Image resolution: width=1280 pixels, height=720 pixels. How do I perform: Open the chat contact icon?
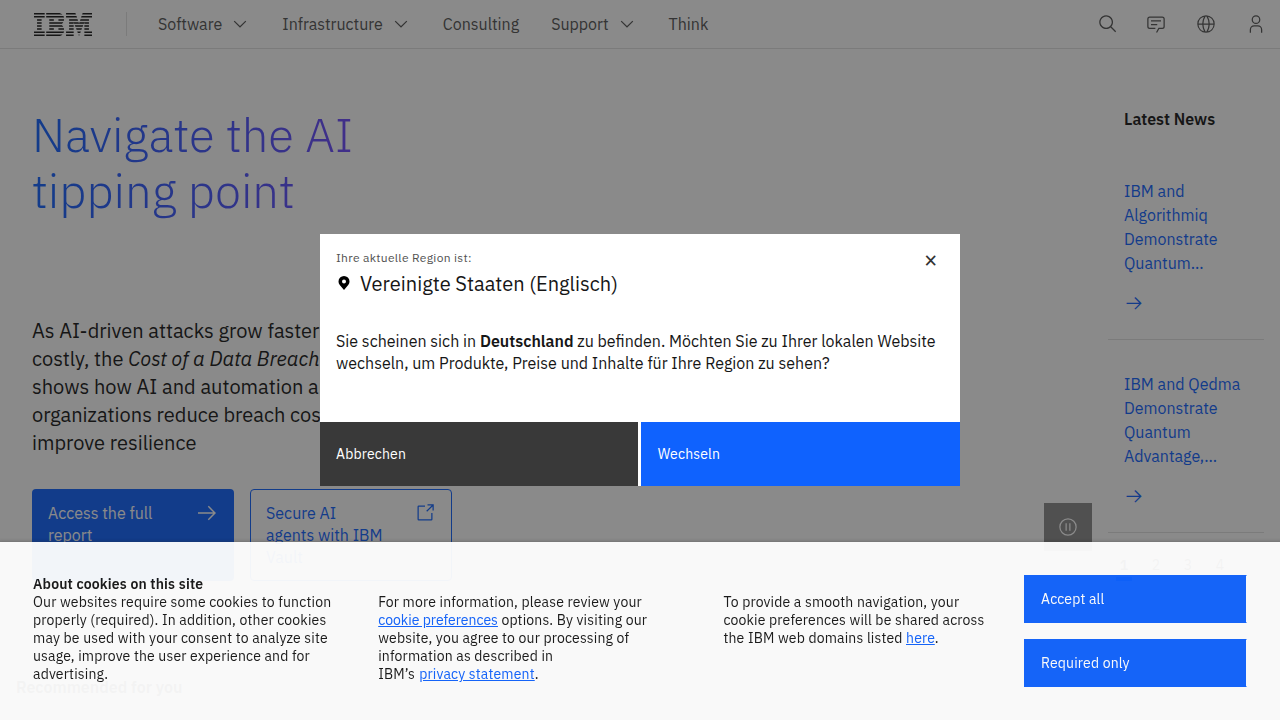pos(1156,24)
